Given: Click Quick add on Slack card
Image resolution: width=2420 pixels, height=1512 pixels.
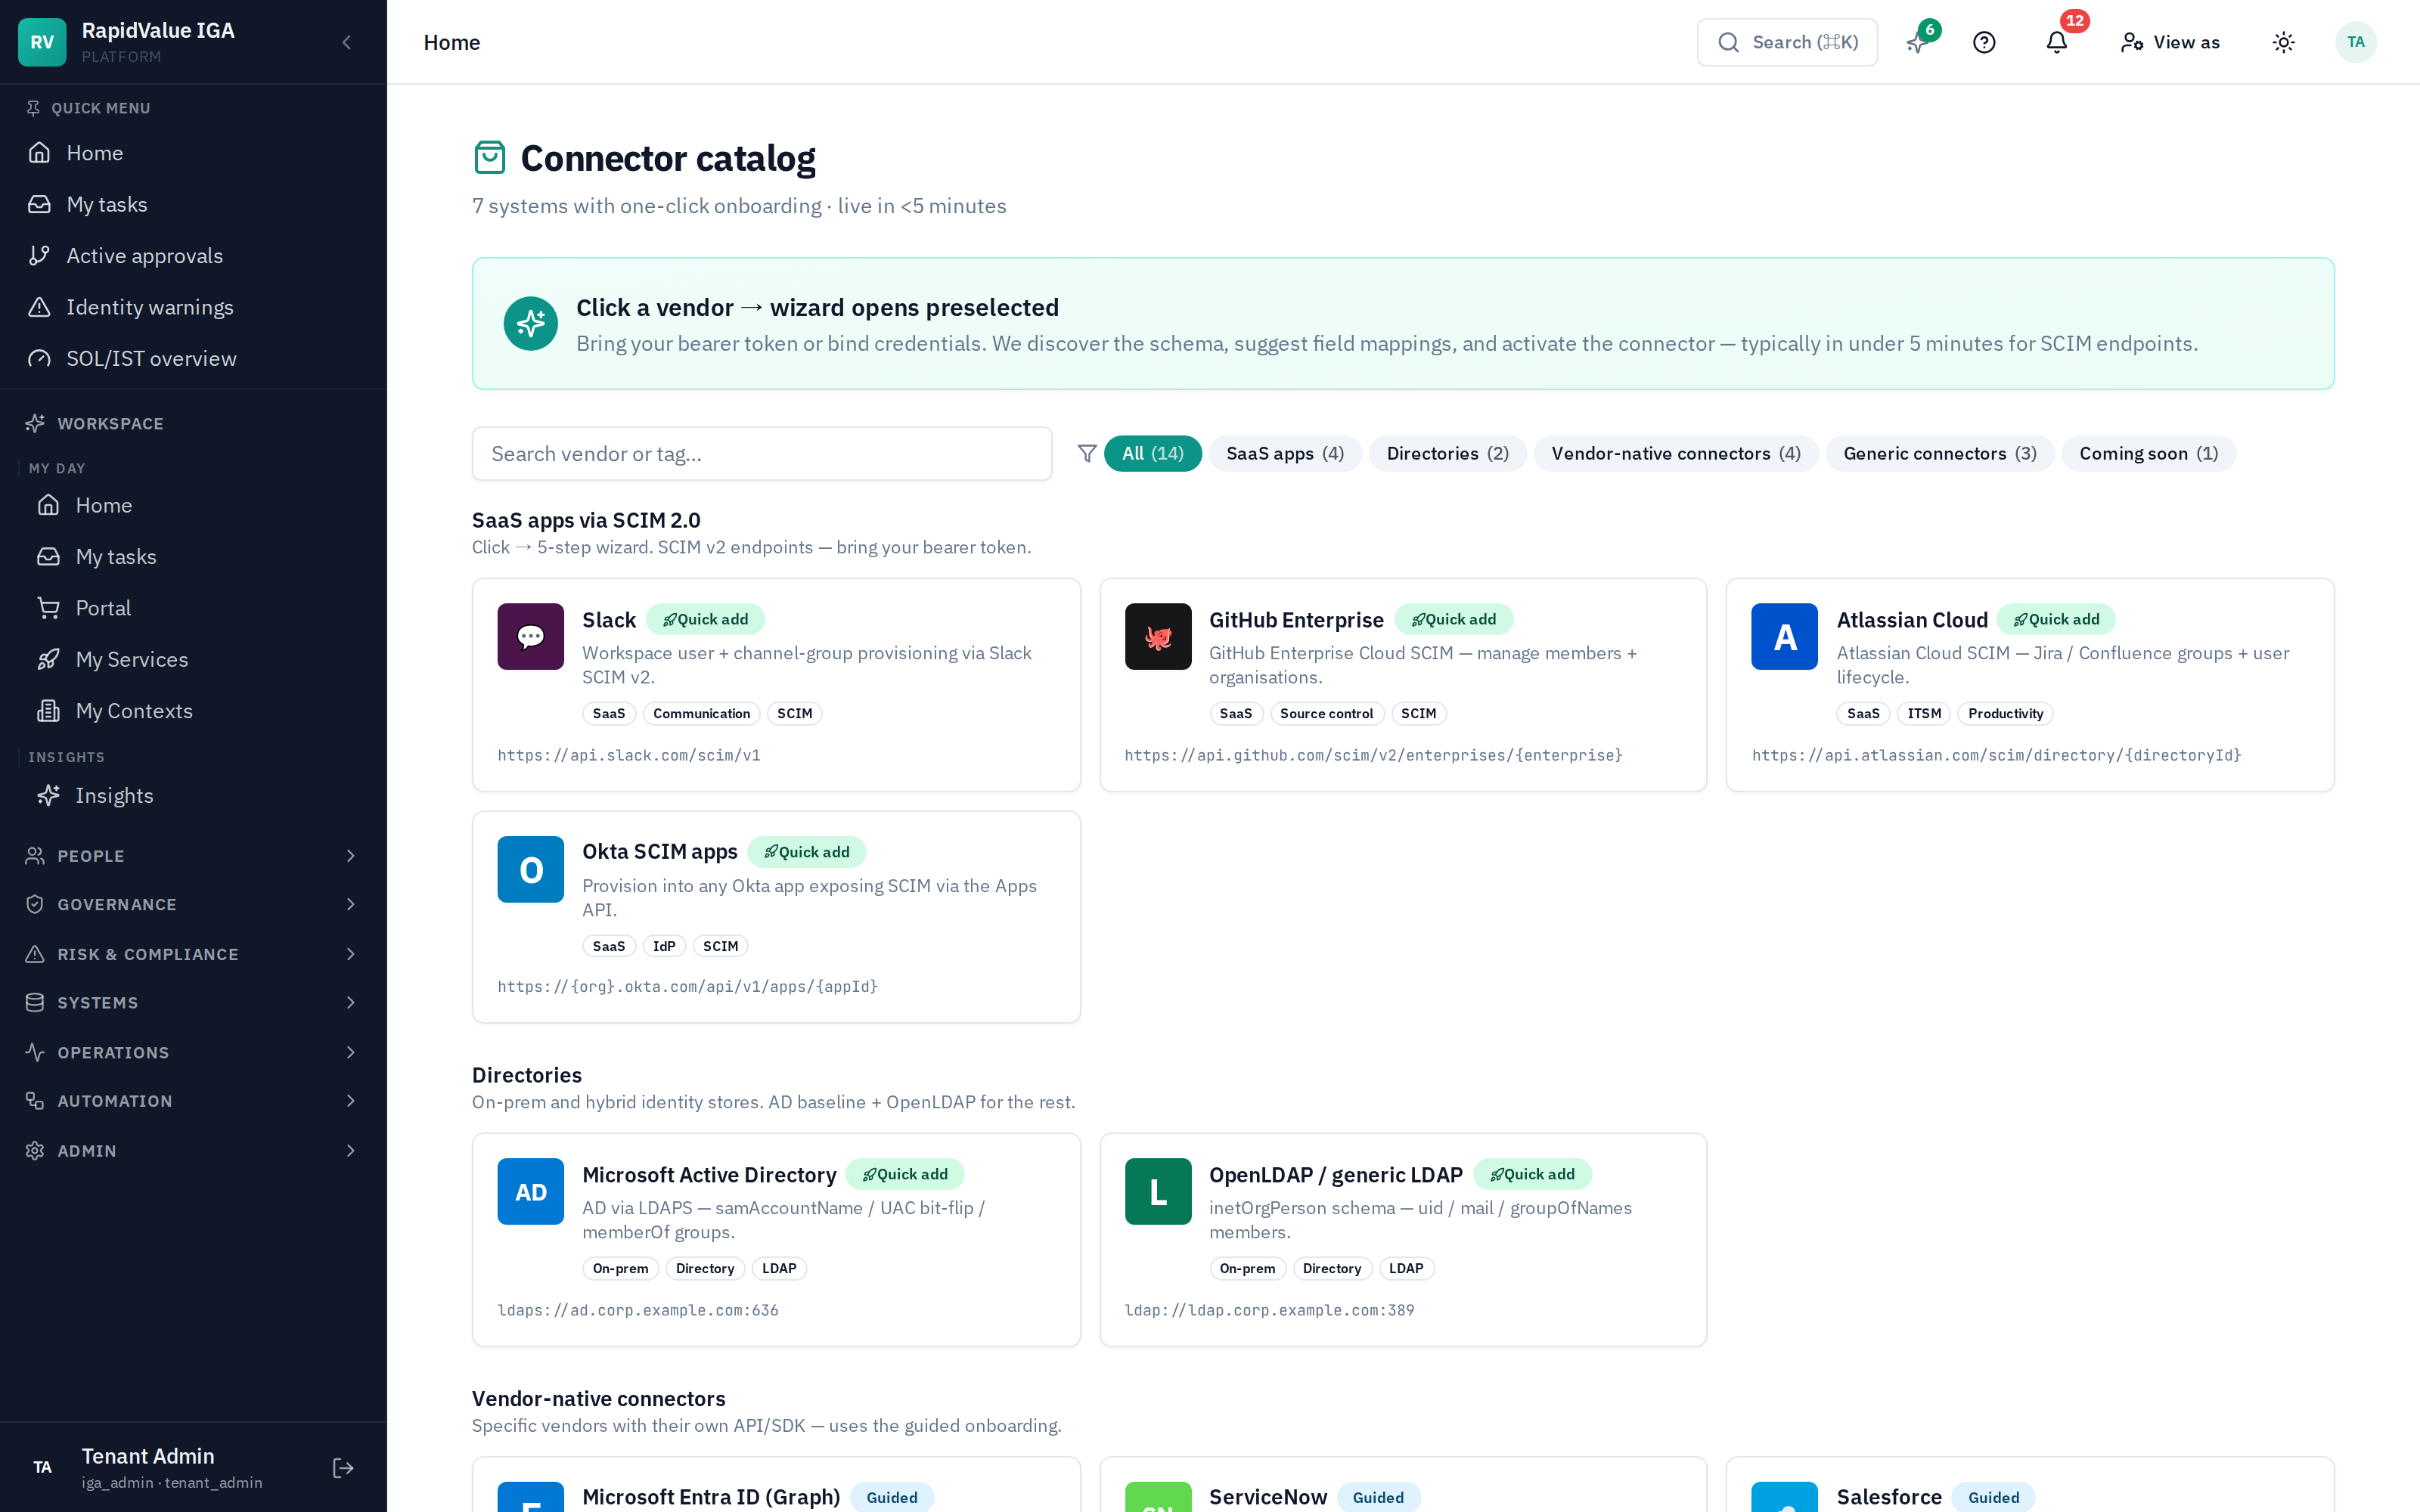Looking at the screenshot, I should click(705, 619).
